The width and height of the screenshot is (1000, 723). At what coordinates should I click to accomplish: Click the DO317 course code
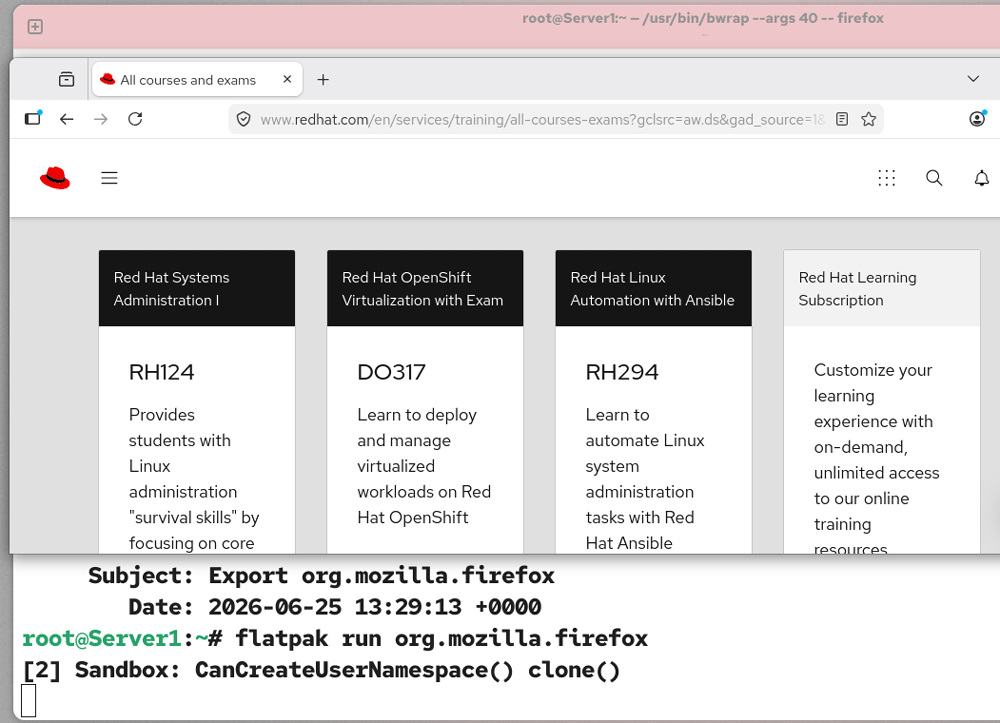391,372
